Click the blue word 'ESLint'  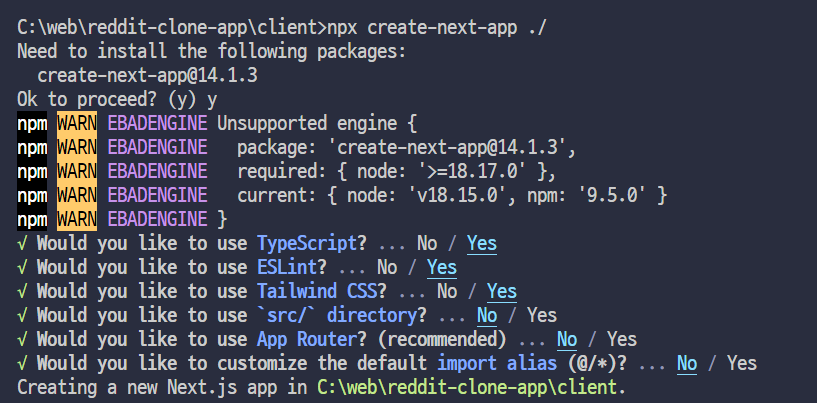(x=287, y=267)
